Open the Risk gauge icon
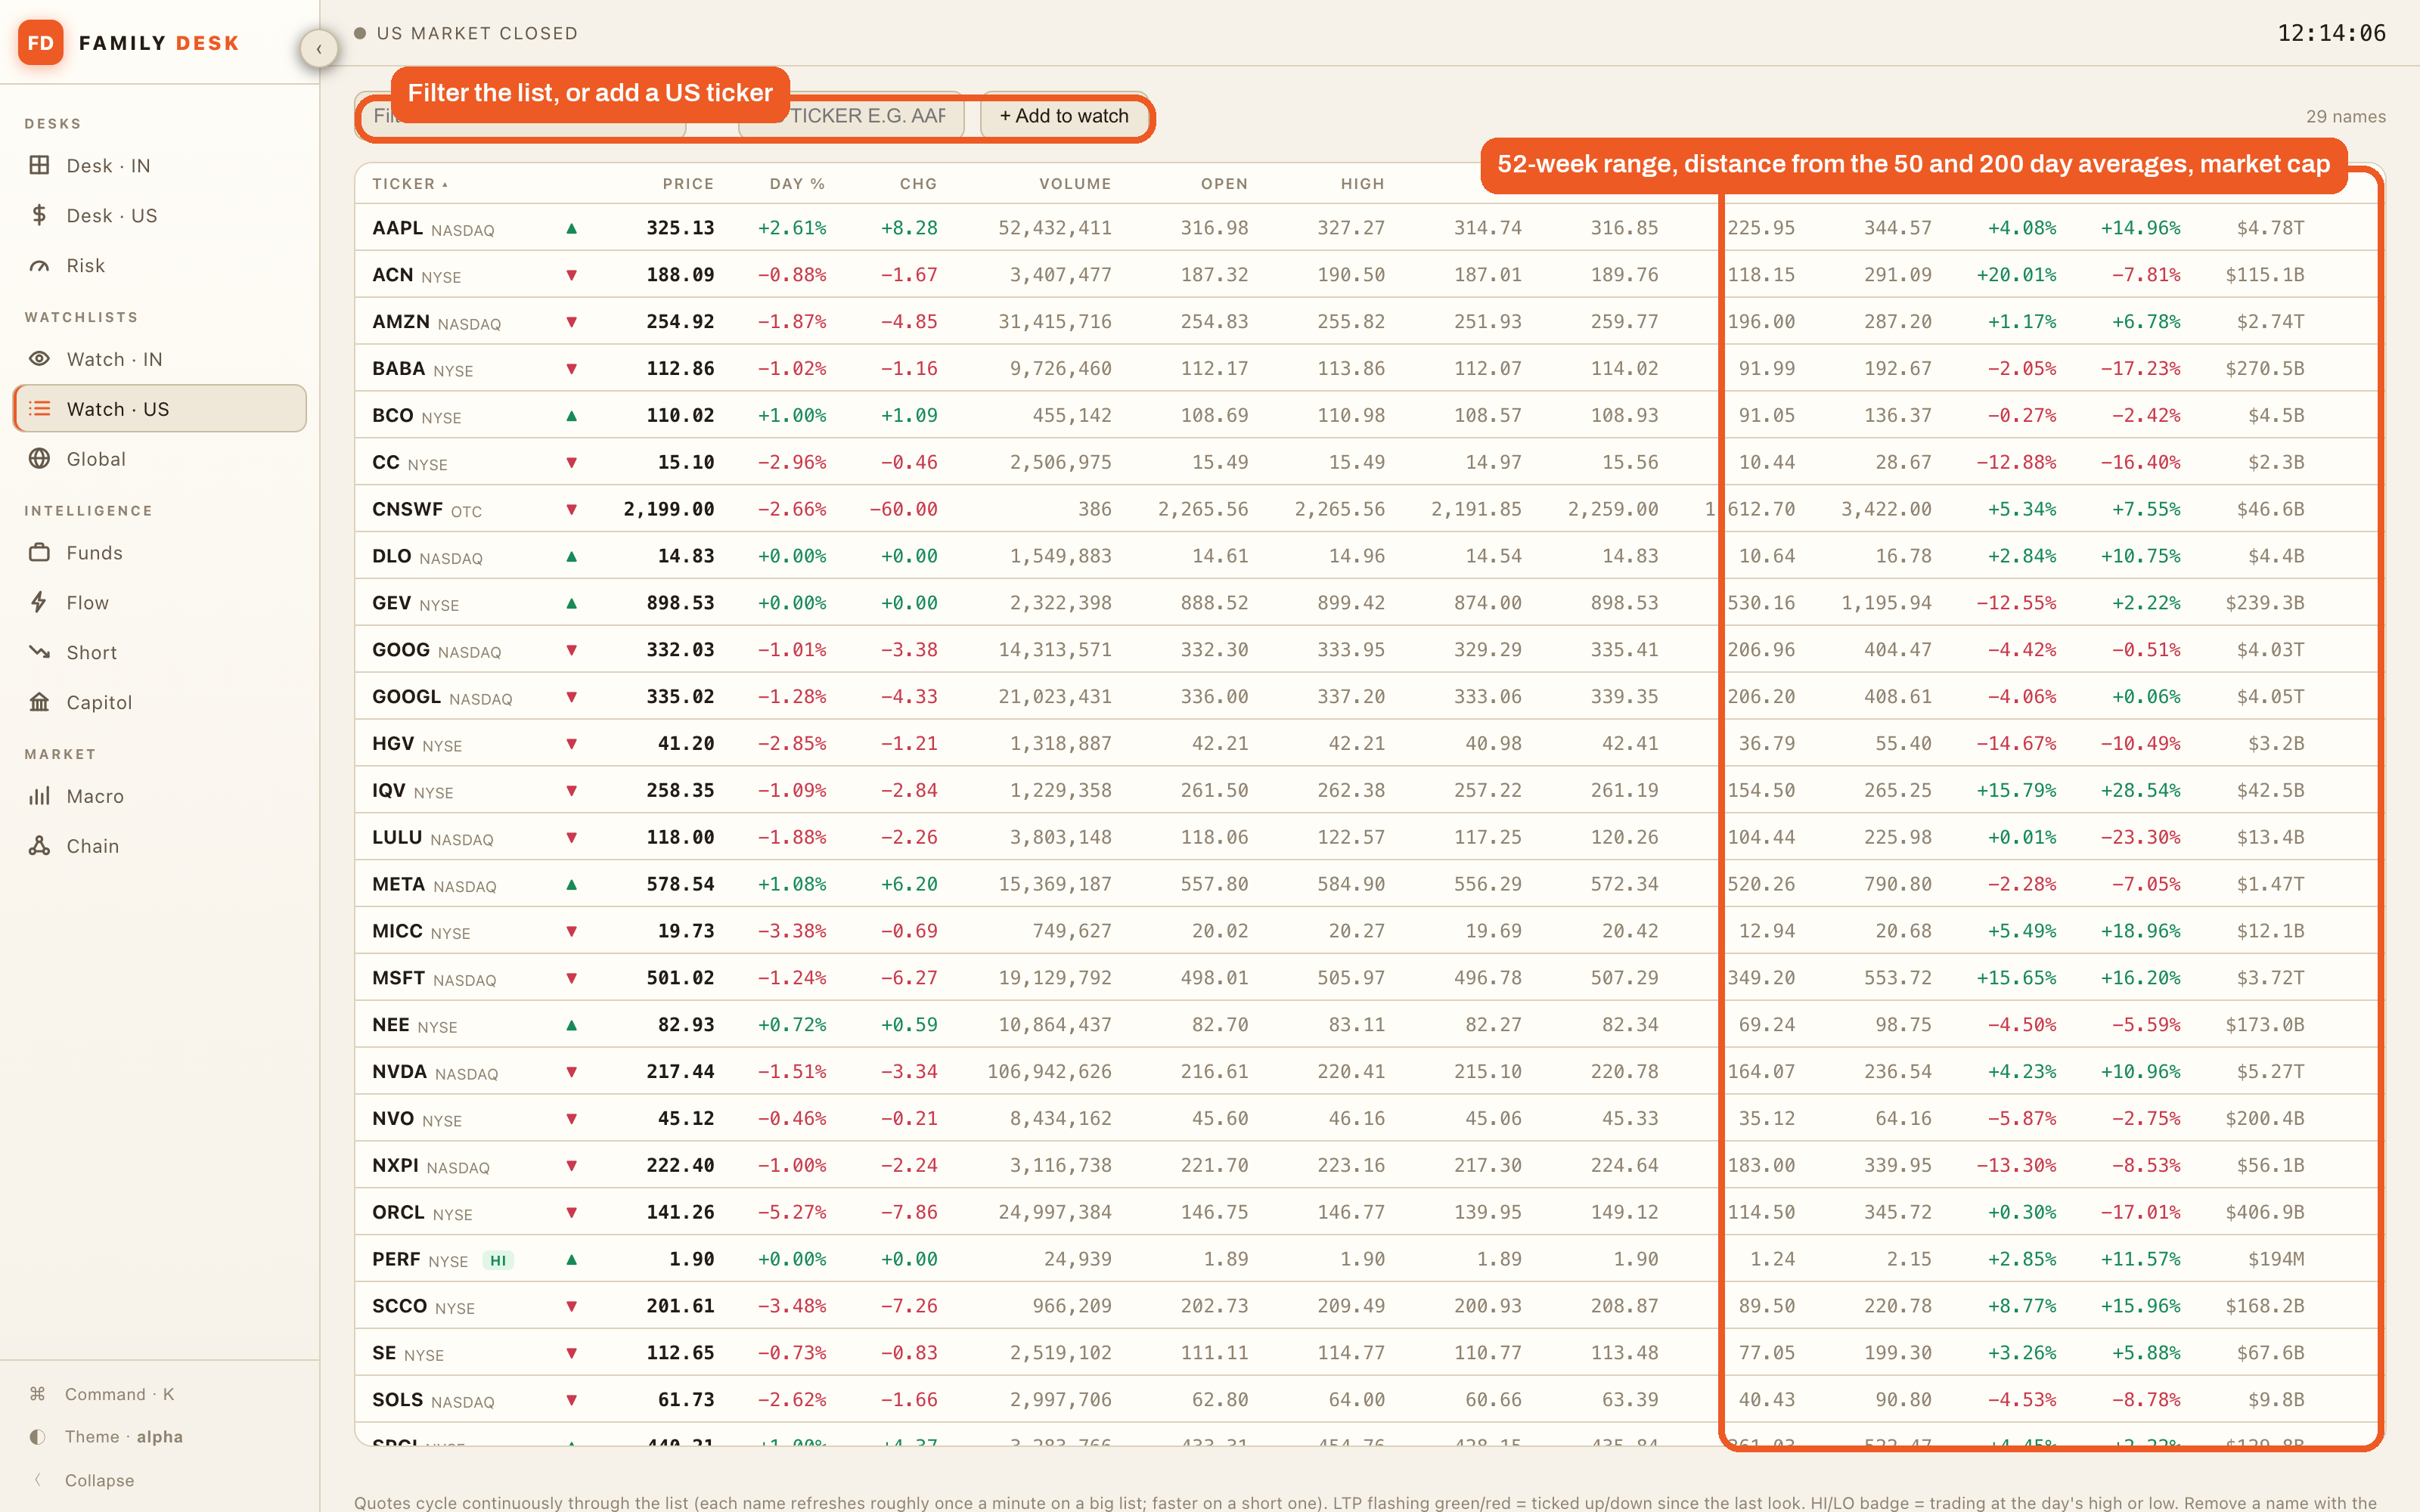The width and height of the screenshot is (2420, 1512). tap(39, 265)
